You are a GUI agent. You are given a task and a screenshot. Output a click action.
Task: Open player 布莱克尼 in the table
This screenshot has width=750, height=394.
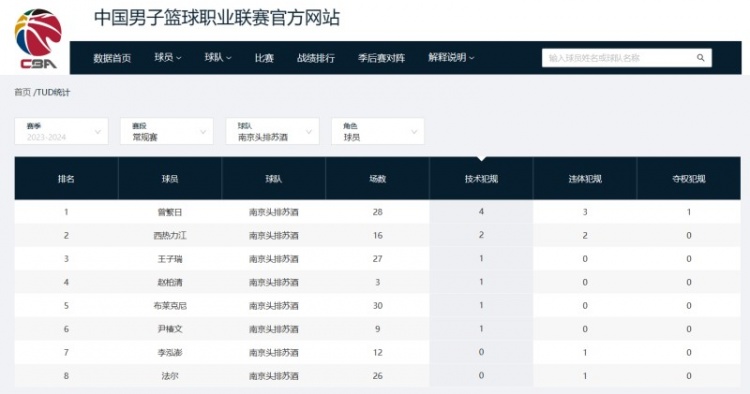point(170,306)
